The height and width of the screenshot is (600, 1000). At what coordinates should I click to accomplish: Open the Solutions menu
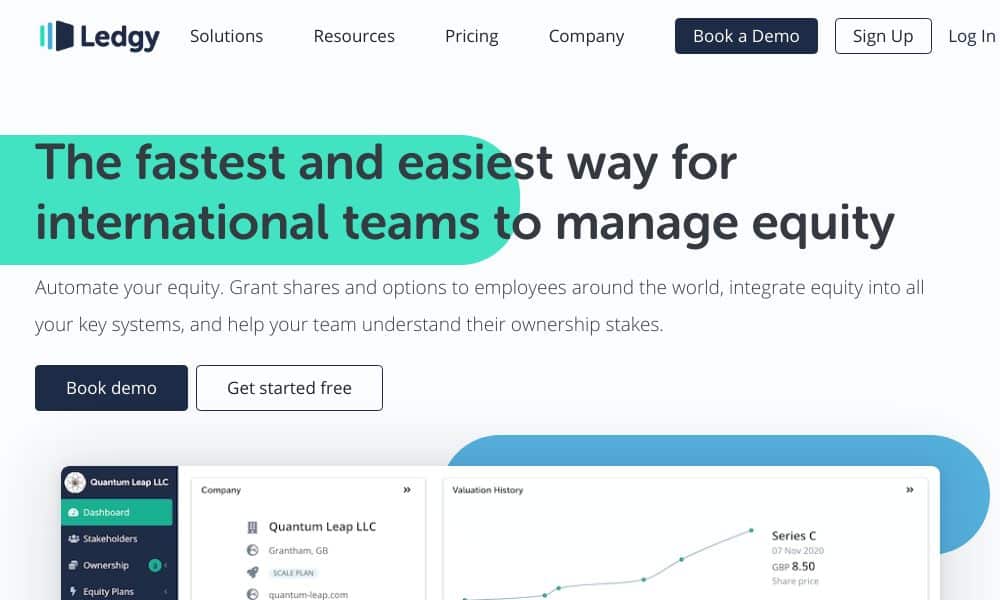click(x=226, y=36)
